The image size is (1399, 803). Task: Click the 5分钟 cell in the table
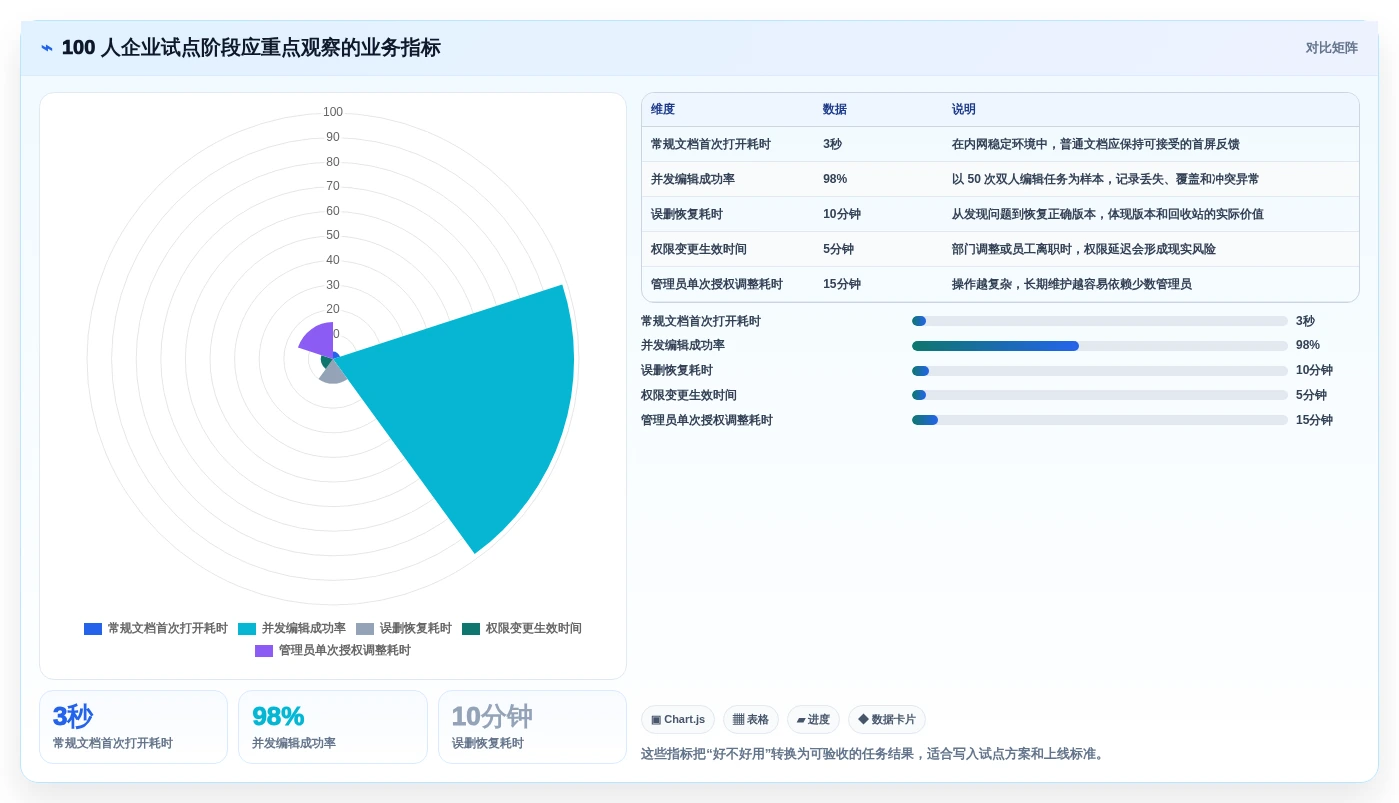(838, 250)
